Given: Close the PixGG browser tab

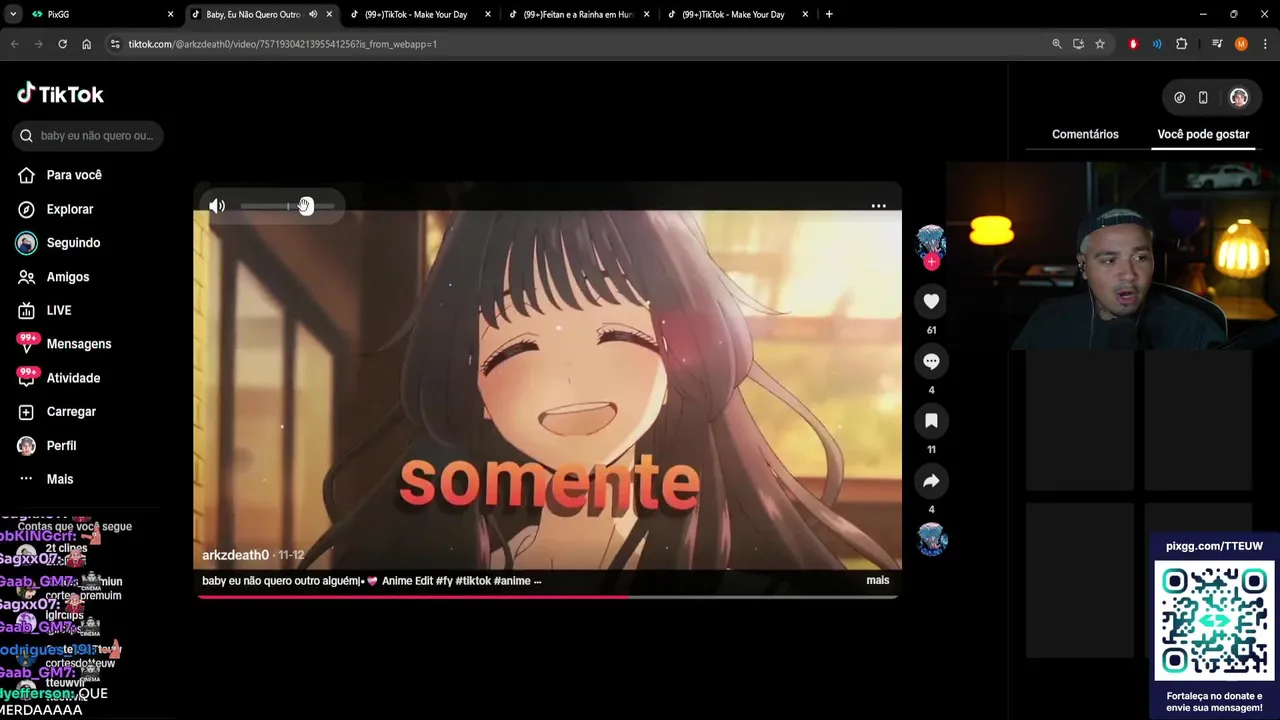Looking at the screenshot, I should 170,14.
